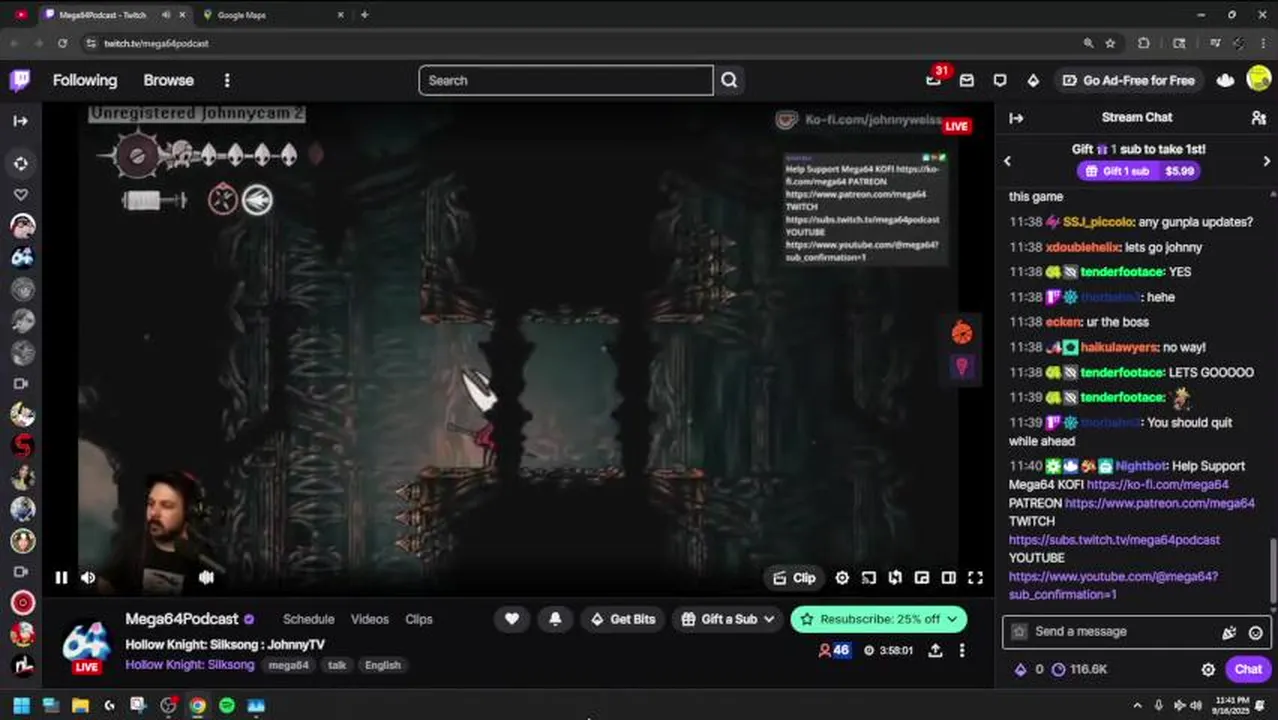Open chat settings gear
The height and width of the screenshot is (720, 1278).
(x=1208, y=670)
